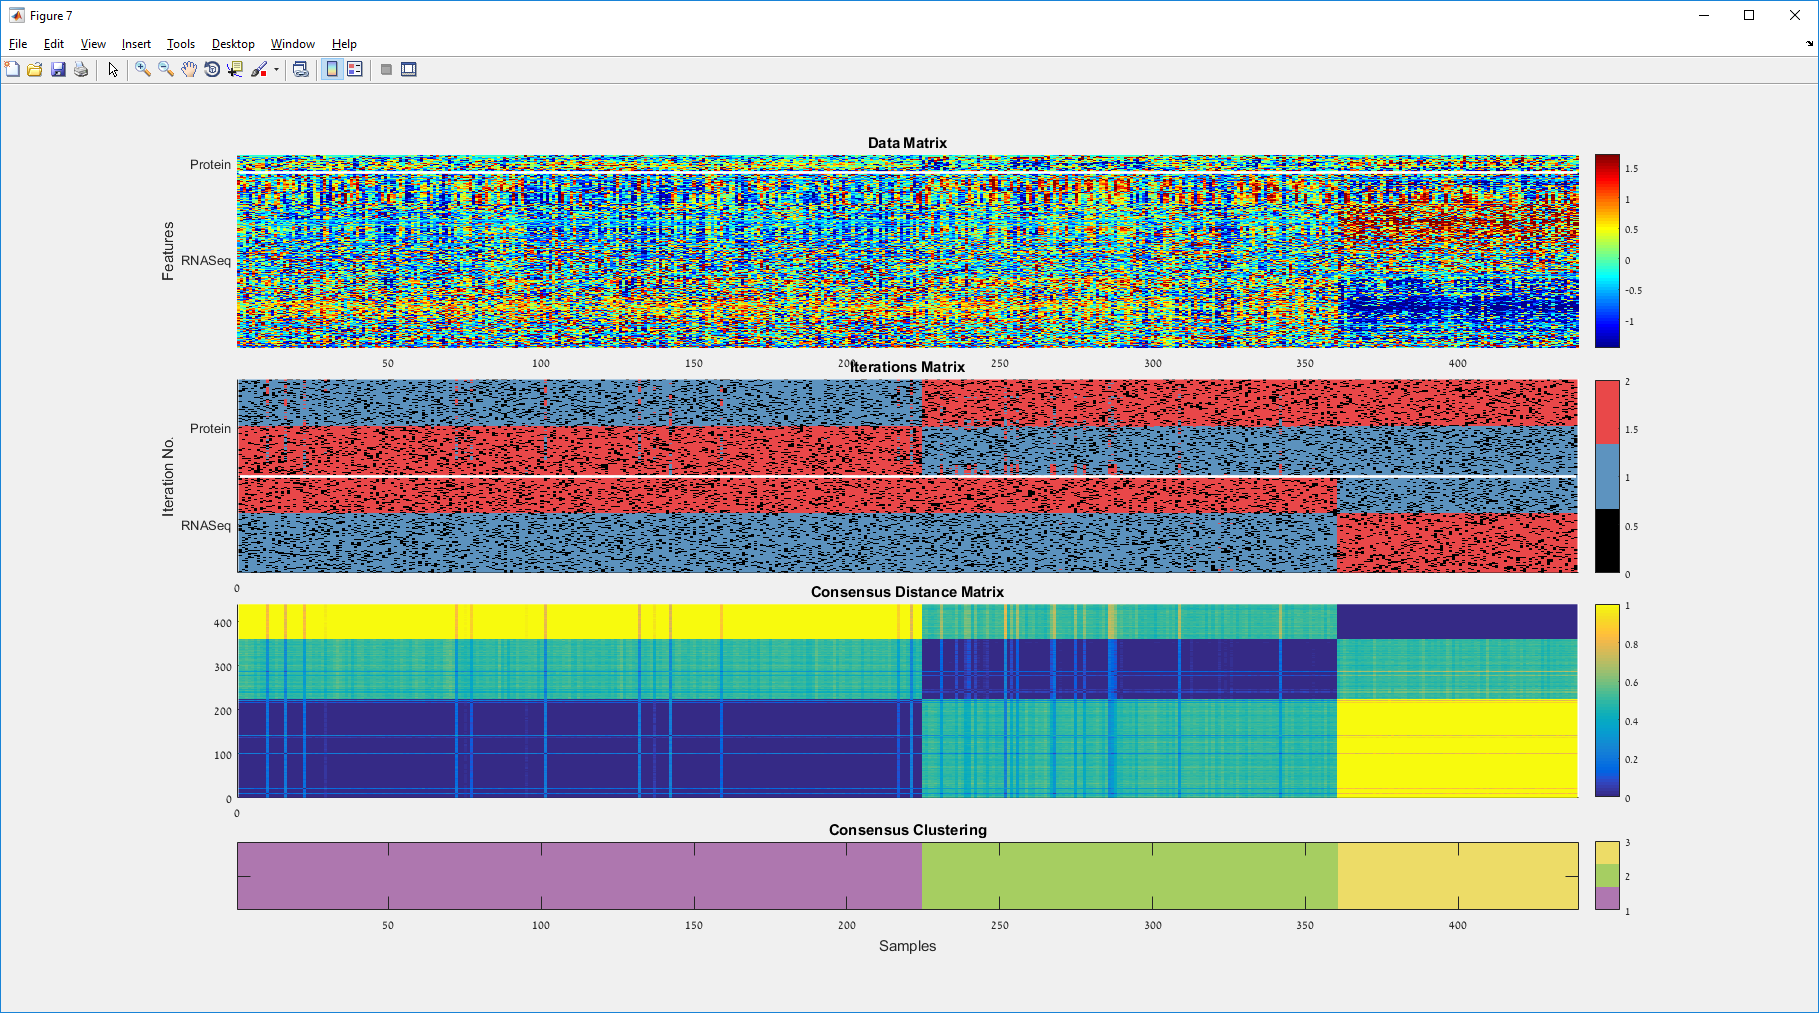Open the Tools menu
The height and width of the screenshot is (1013, 1819).
181,44
